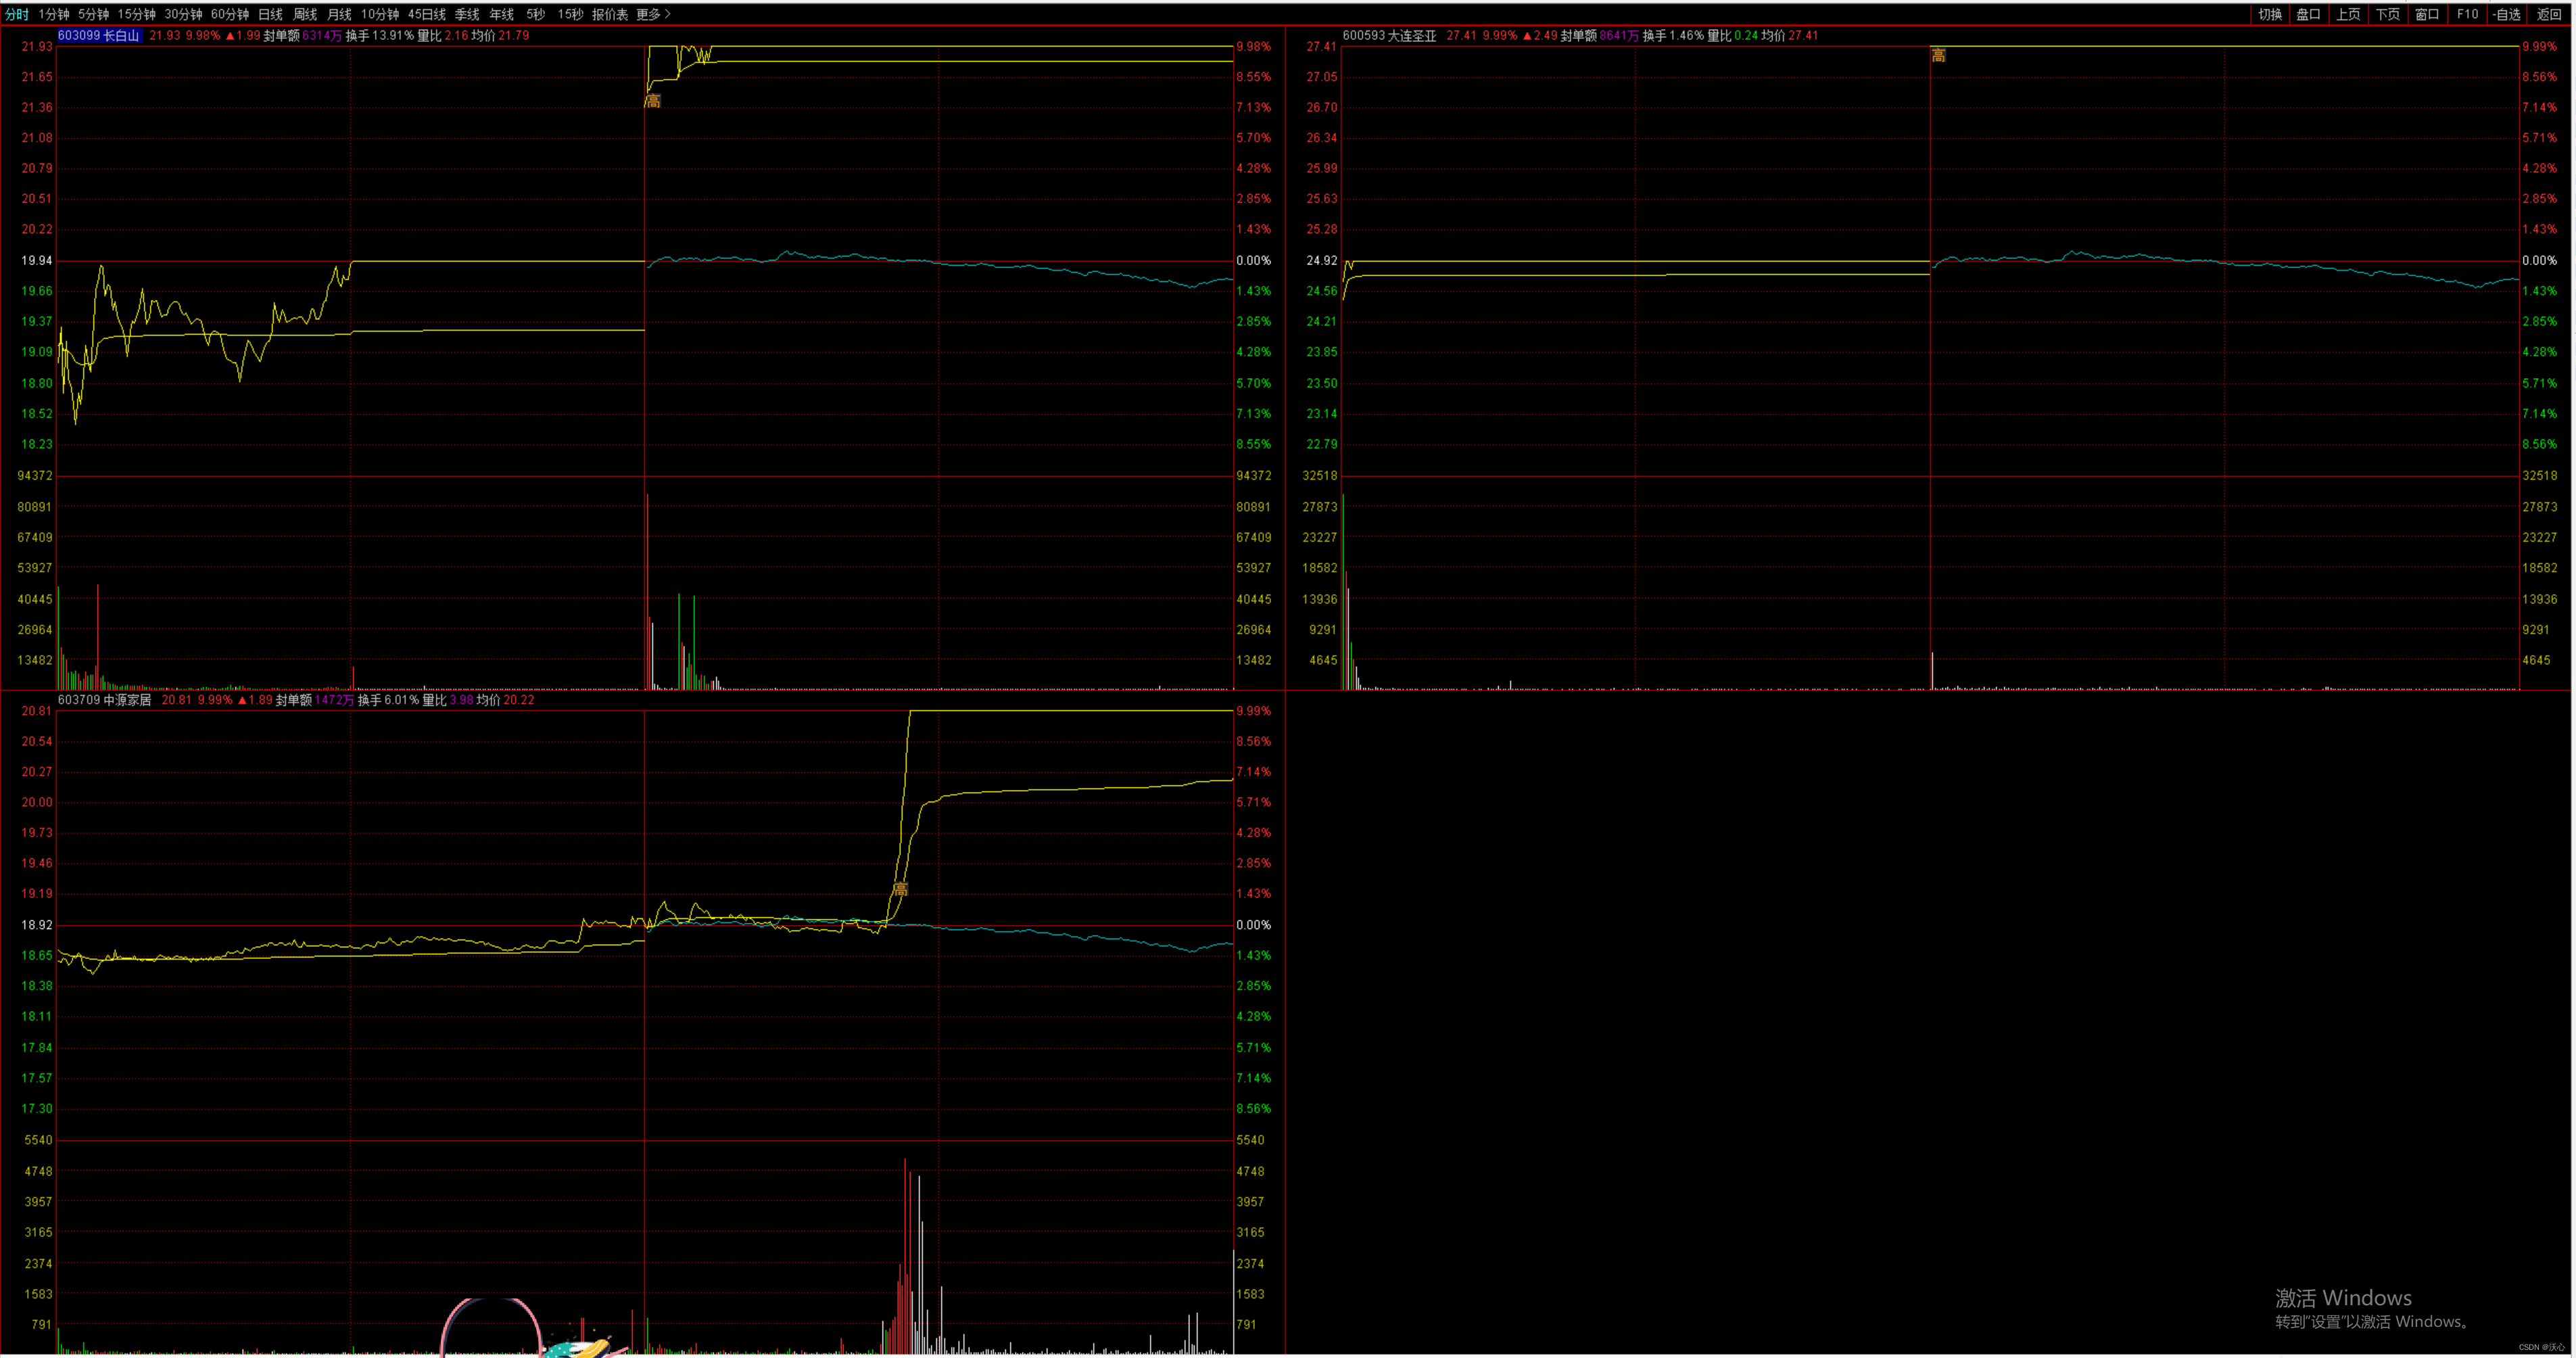This screenshot has height=1358, width=2576.
Task: Select the 45日线 period tab
Action: (x=427, y=14)
